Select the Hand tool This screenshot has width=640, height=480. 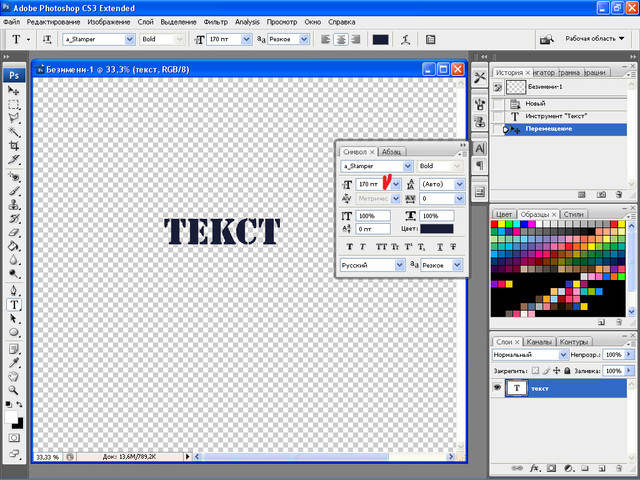coord(13,376)
